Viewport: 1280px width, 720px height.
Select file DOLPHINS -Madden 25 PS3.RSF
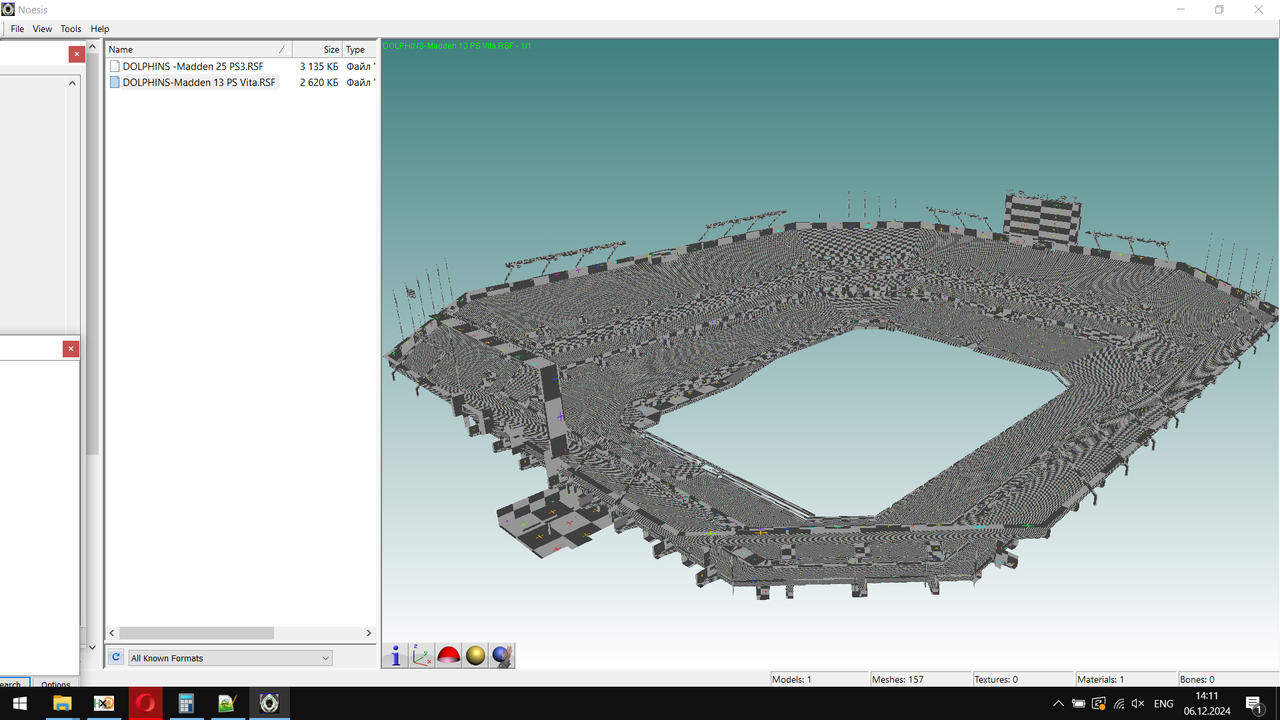(193, 66)
